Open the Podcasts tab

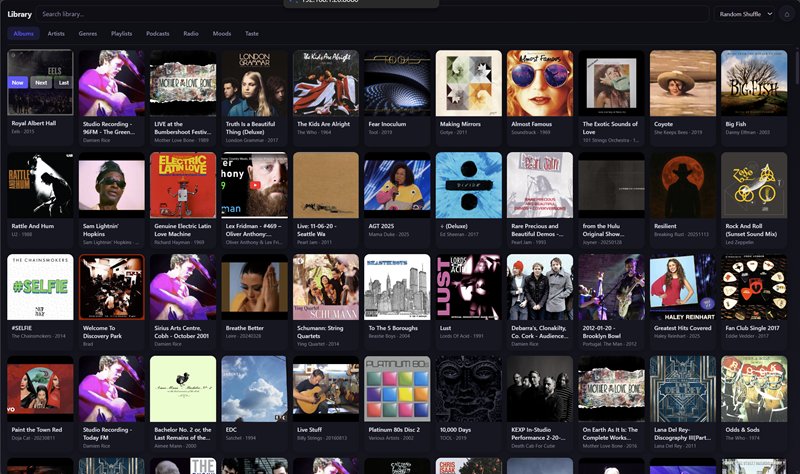coord(158,34)
